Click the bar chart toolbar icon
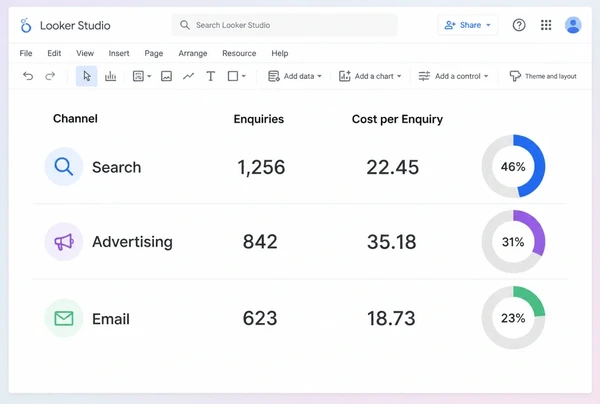Screen dimensions: 600x404 coord(110,76)
